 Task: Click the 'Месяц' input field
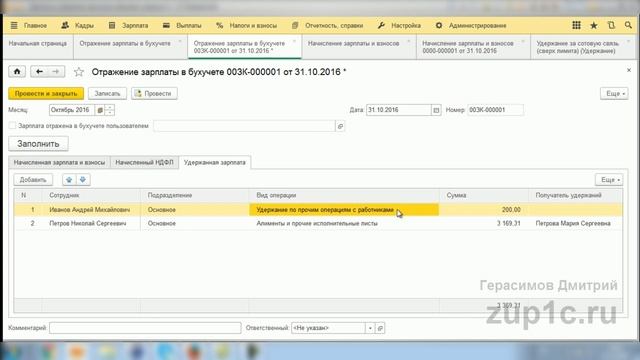coord(72,110)
